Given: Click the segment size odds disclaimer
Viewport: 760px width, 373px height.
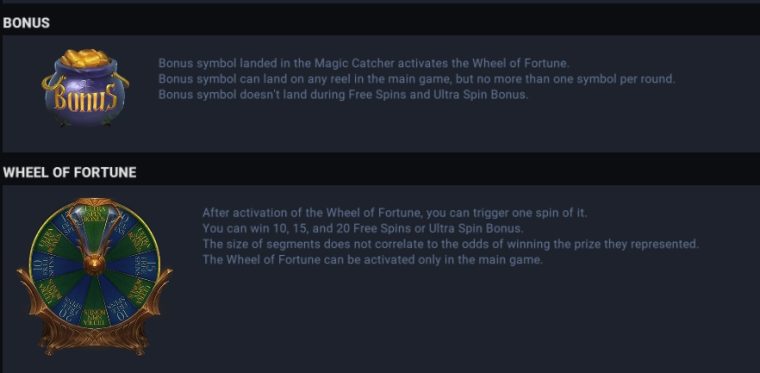Looking at the screenshot, I should [x=450, y=244].
